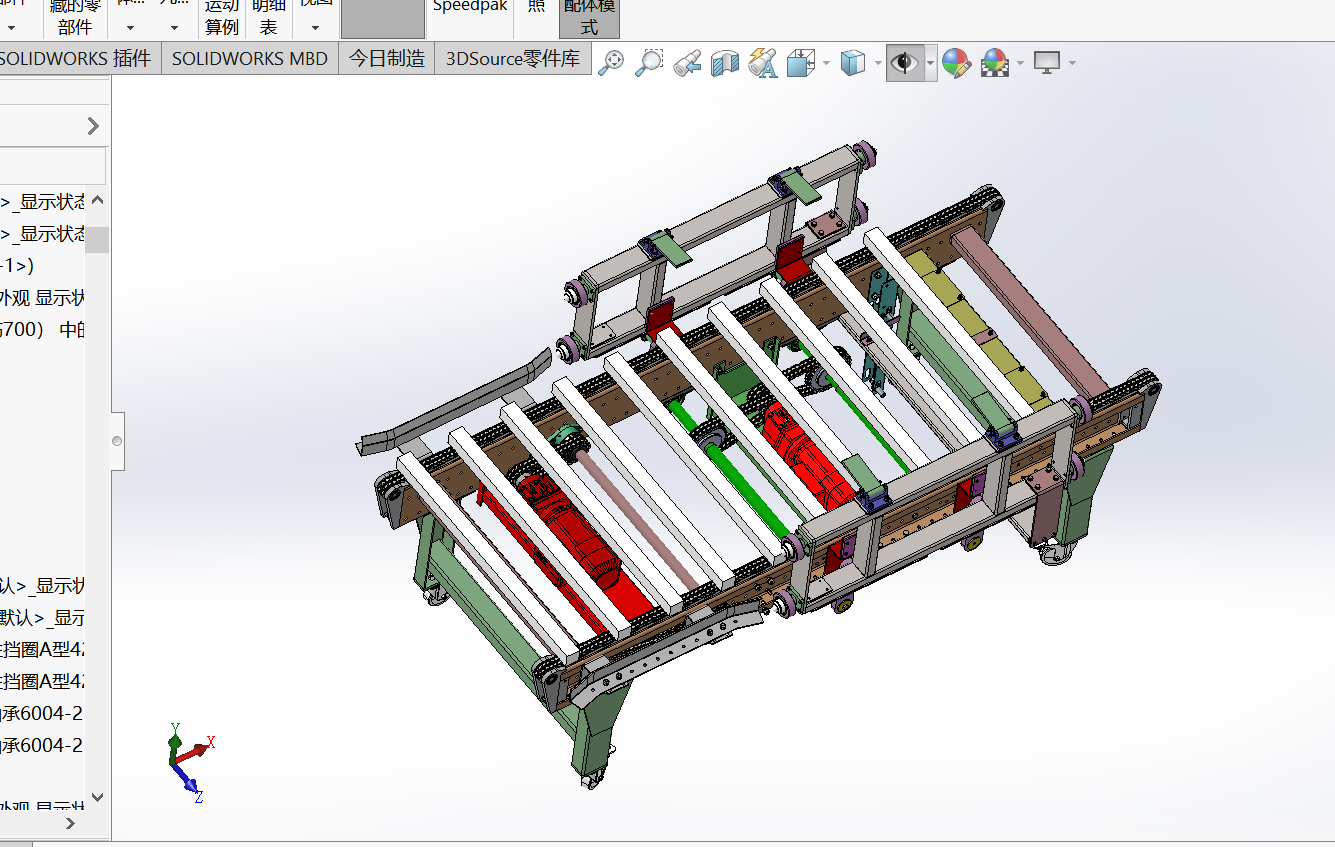
Task: Open Edit Appearance color ball
Action: point(956,63)
